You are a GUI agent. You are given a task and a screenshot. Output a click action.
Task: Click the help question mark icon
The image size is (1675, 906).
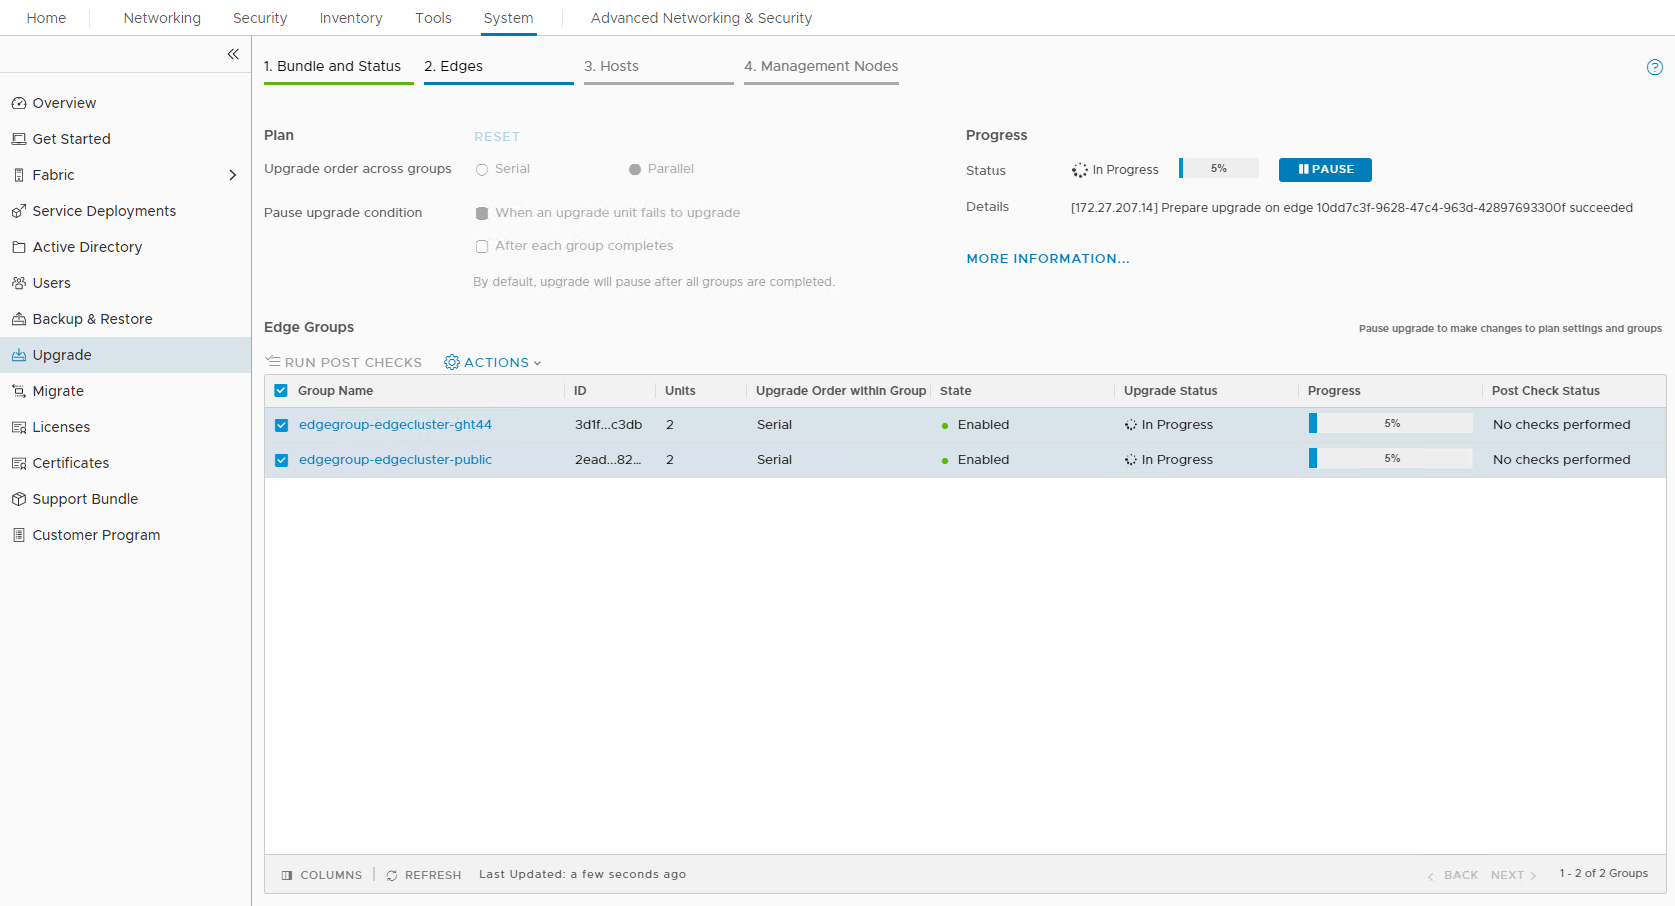1654,67
